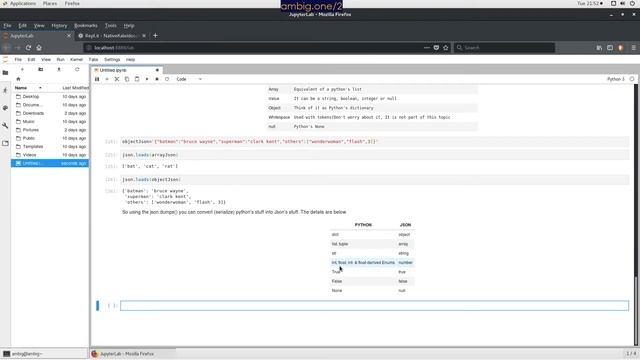Run the selected cell with play icon

coord(147,79)
